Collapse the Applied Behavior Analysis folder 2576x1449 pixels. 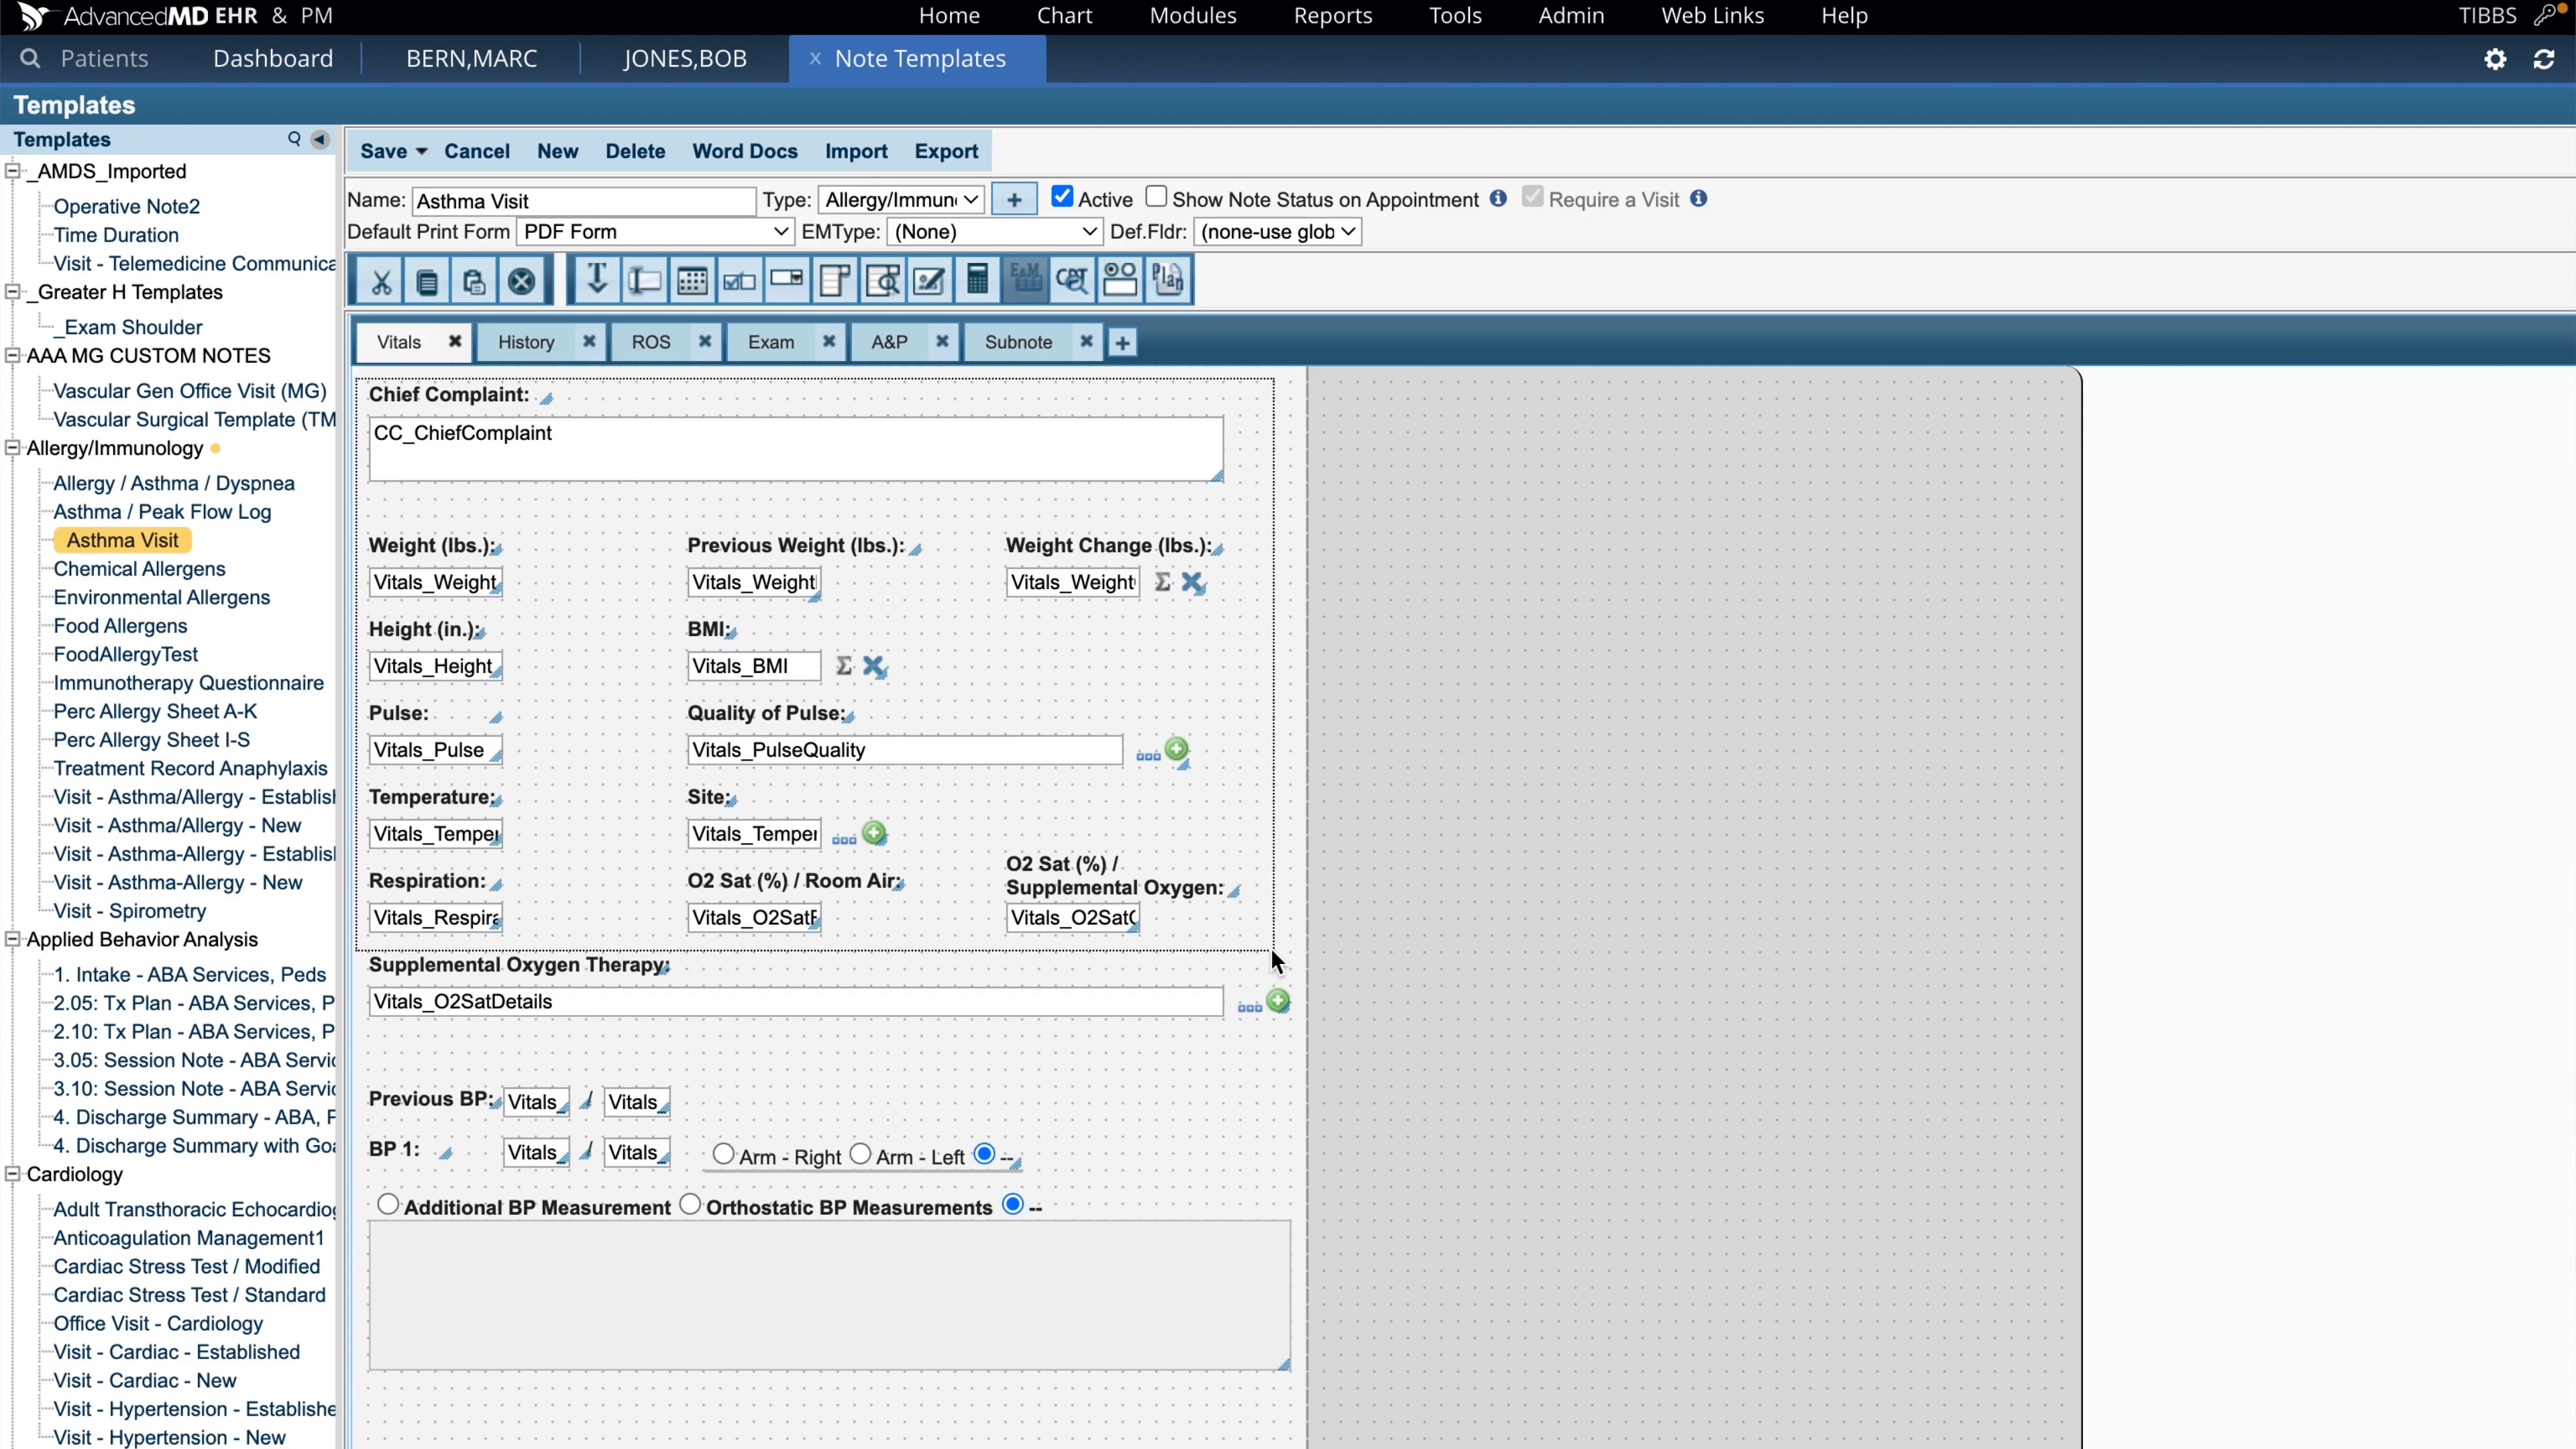coord(12,939)
